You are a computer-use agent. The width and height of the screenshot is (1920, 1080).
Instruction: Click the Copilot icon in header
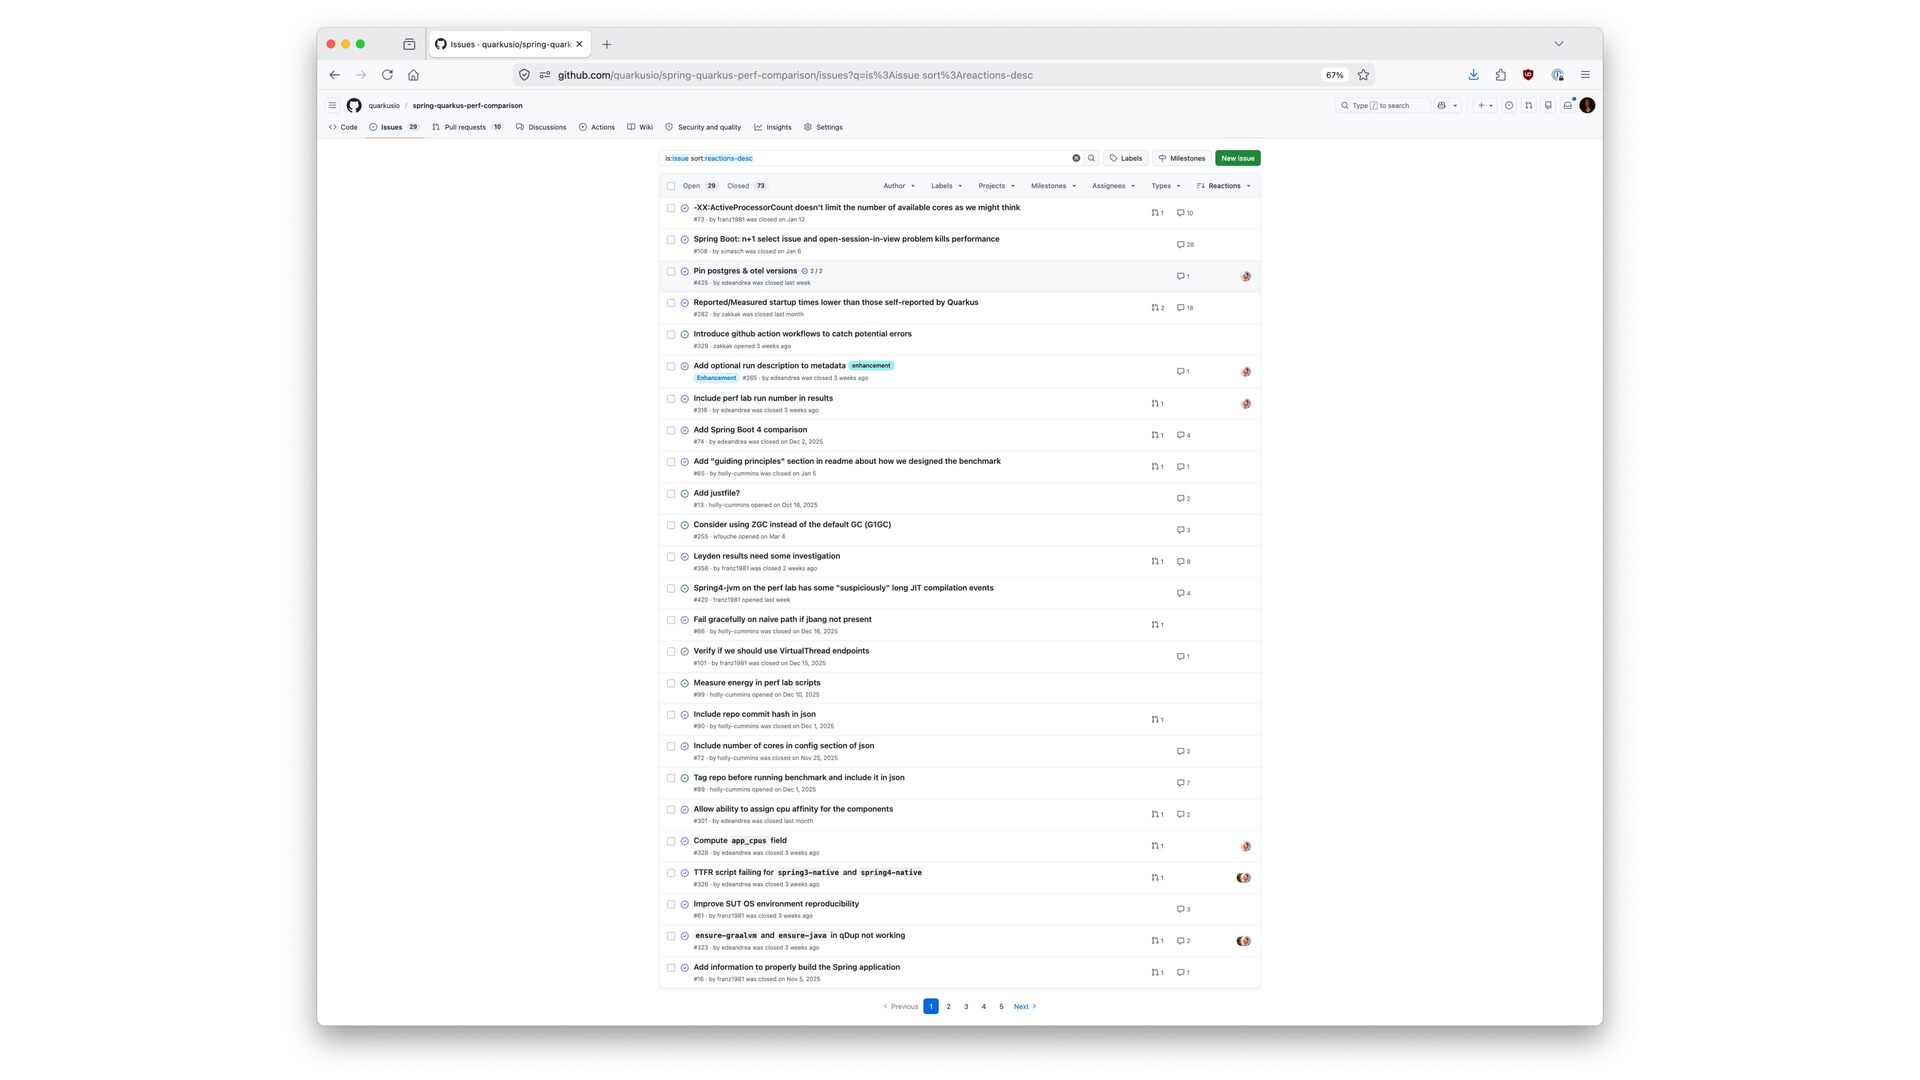point(1441,105)
